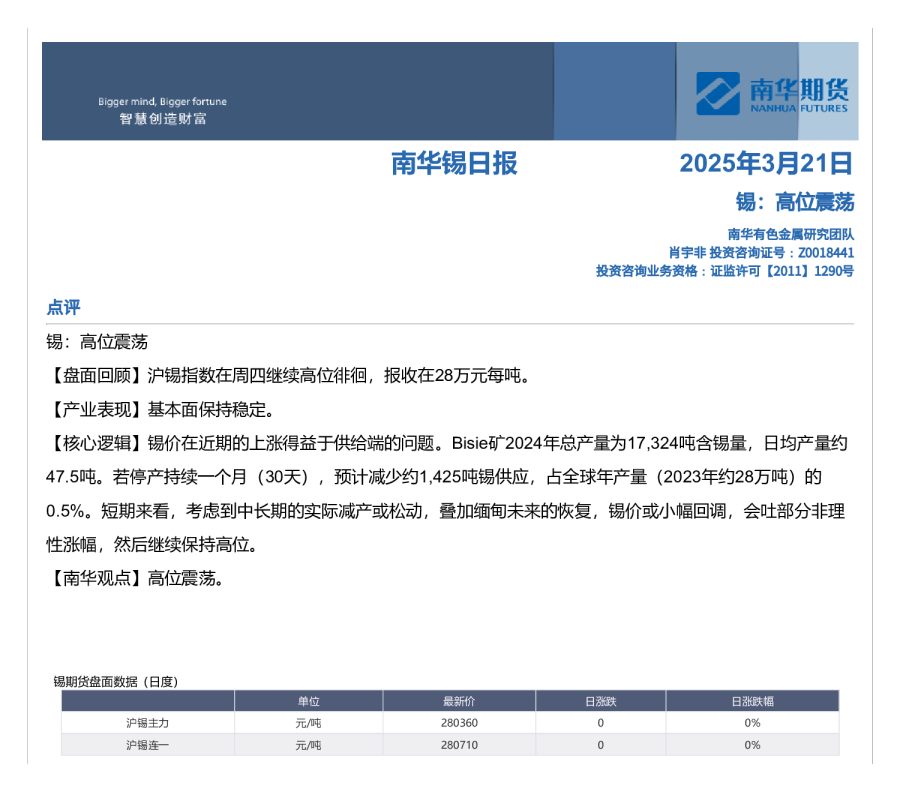The height and width of the screenshot is (792, 900).
Task: Click the 南华锡日报 report title
Action: (453, 163)
